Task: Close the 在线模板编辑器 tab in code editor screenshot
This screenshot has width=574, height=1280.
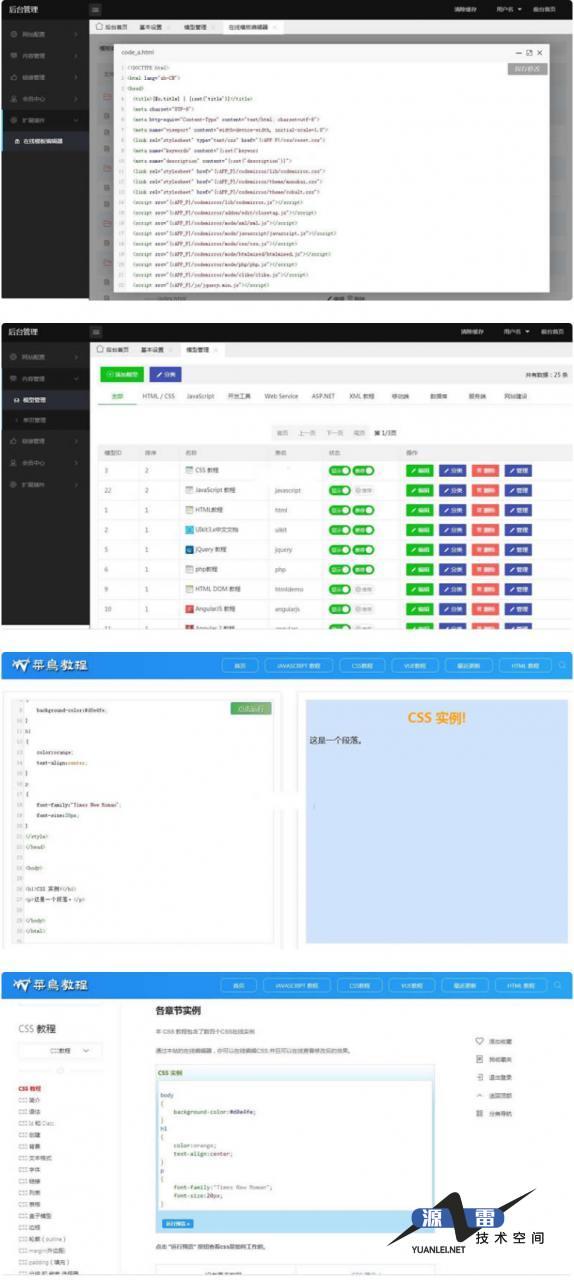Action: coord(276,28)
